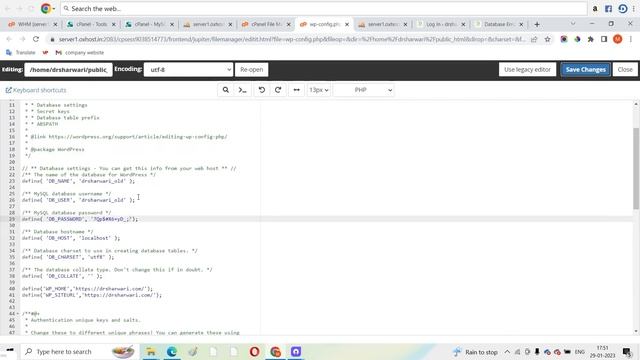Undo the last edit in the editor
640x360 pixels.
coord(262,90)
